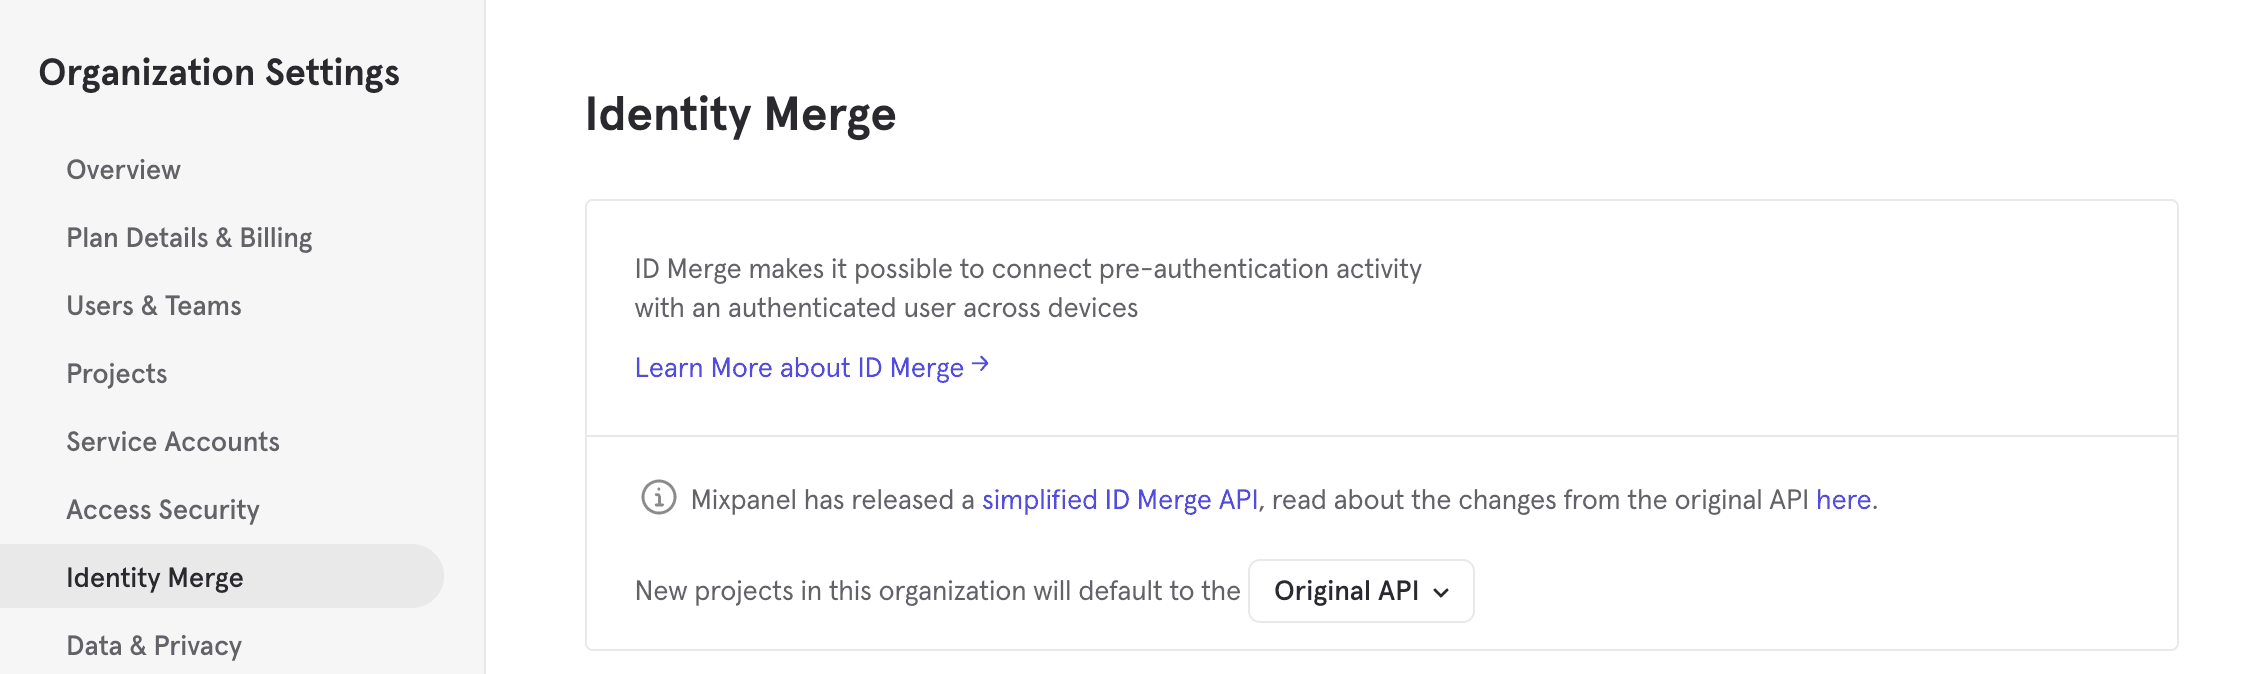Click the Organization Settings sidebar heading

(219, 73)
